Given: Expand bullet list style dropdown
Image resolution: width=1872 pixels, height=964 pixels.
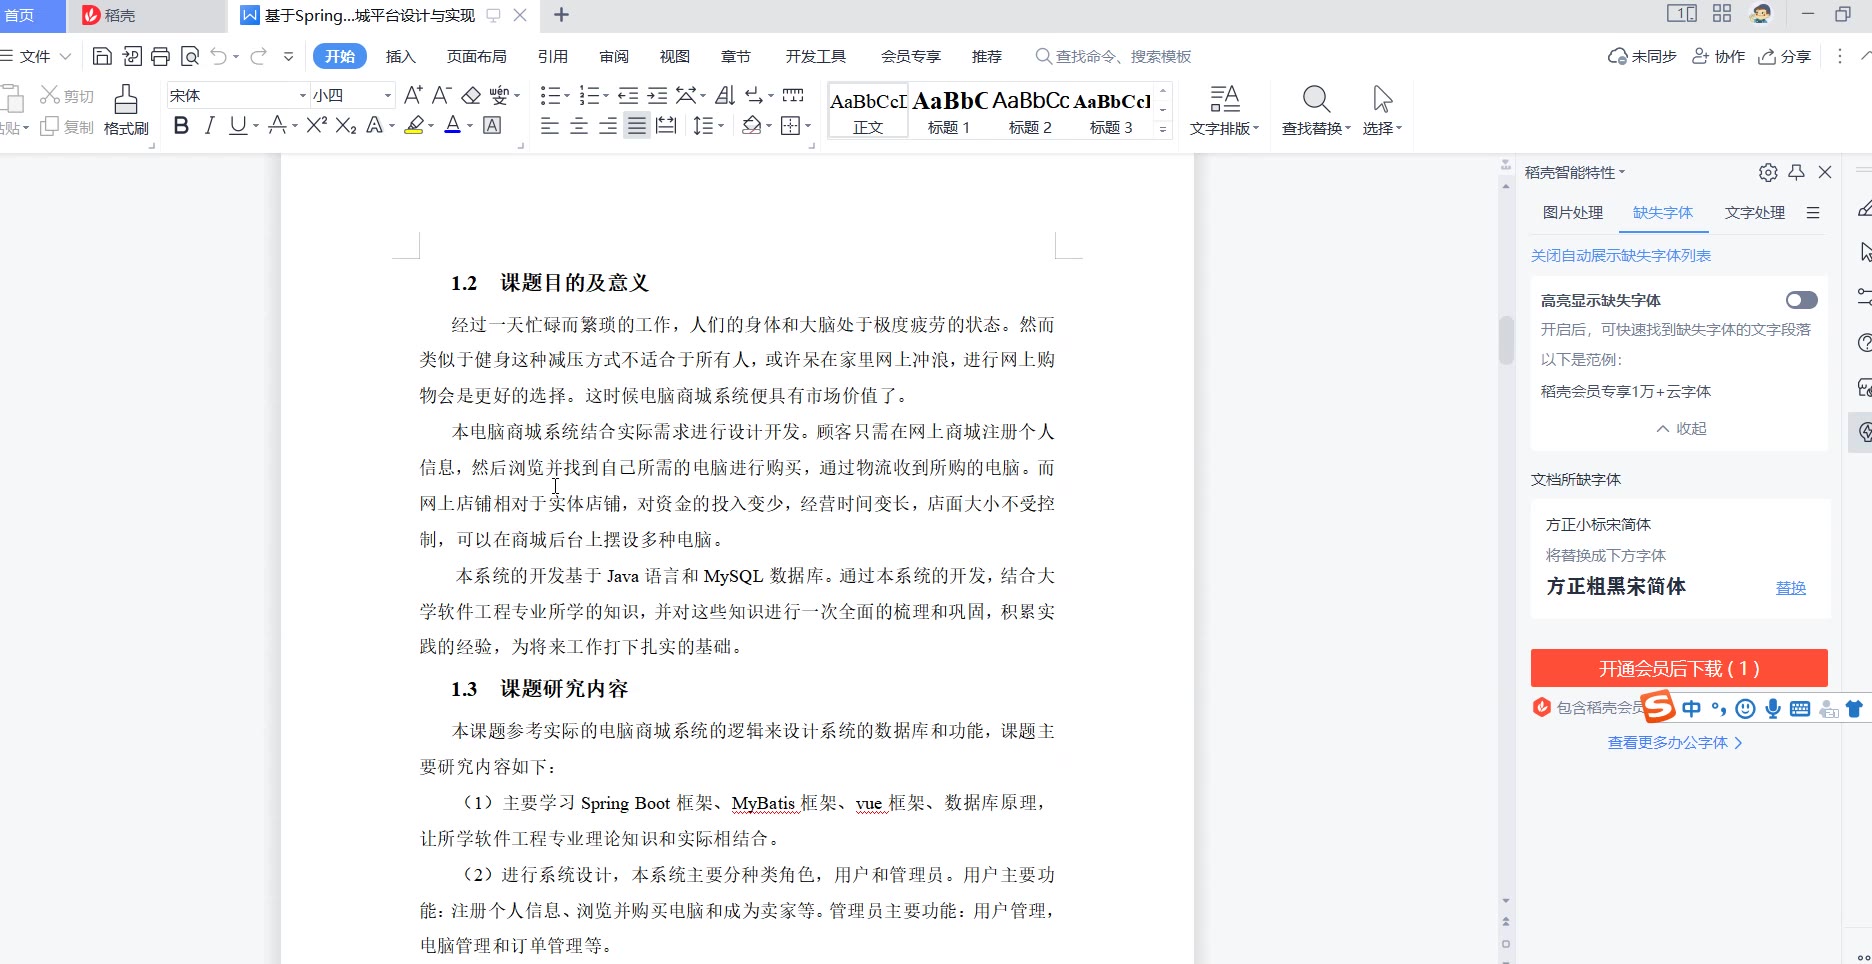Looking at the screenshot, I should 567,95.
